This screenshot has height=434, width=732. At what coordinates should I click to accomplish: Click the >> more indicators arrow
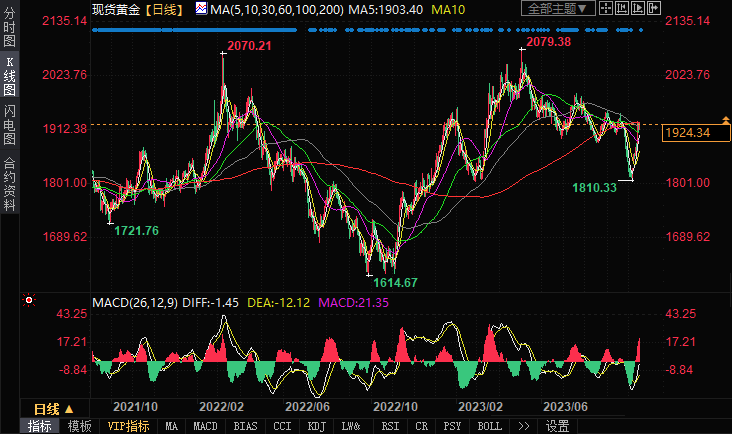click(x=523, y=426)
